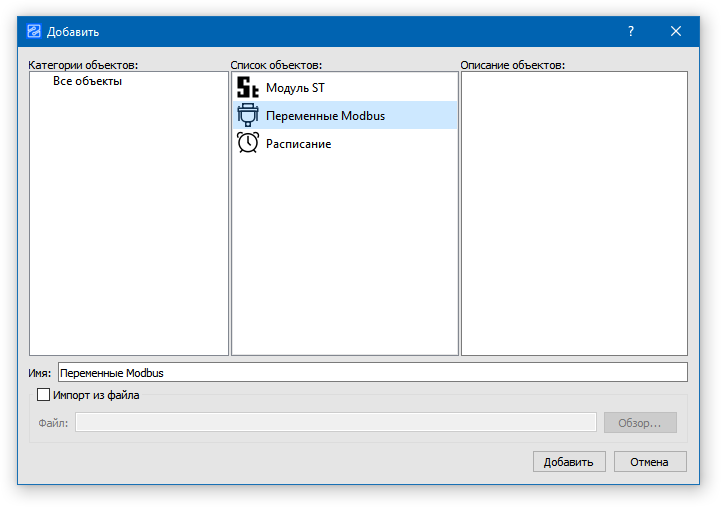Click the Имя text field
Image resolution: width=721 pixels, height=507 pixels.
pyautogui.click(x=373, y=372)
